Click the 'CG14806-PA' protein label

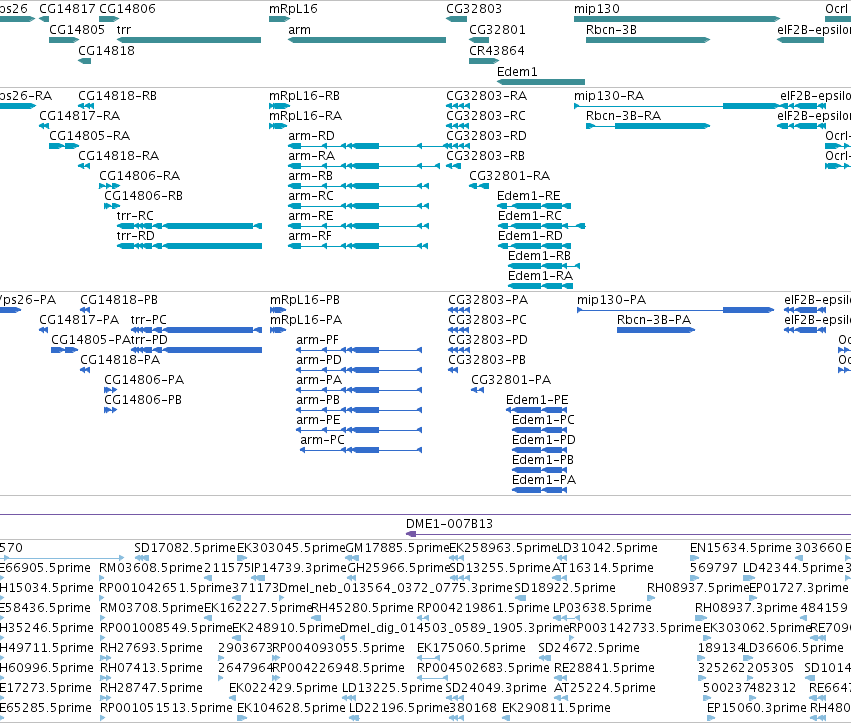tap(144, 380)
